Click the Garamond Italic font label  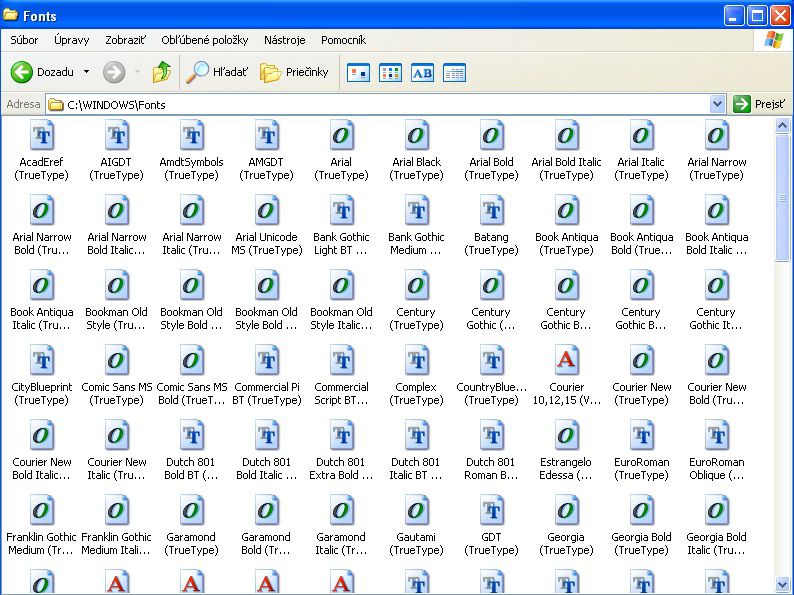pos(341,543)
